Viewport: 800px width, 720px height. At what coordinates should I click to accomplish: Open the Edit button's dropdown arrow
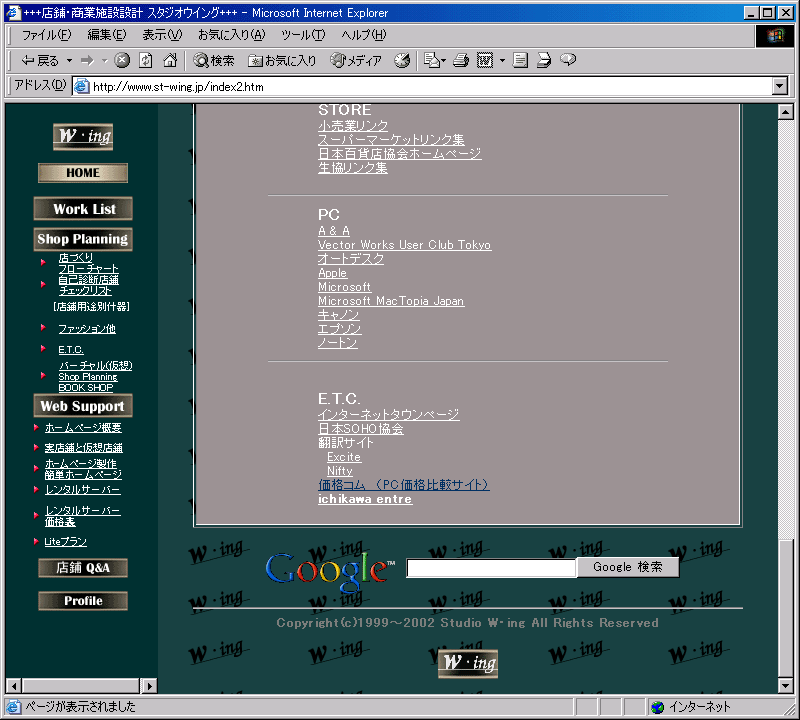coord(502,61)
